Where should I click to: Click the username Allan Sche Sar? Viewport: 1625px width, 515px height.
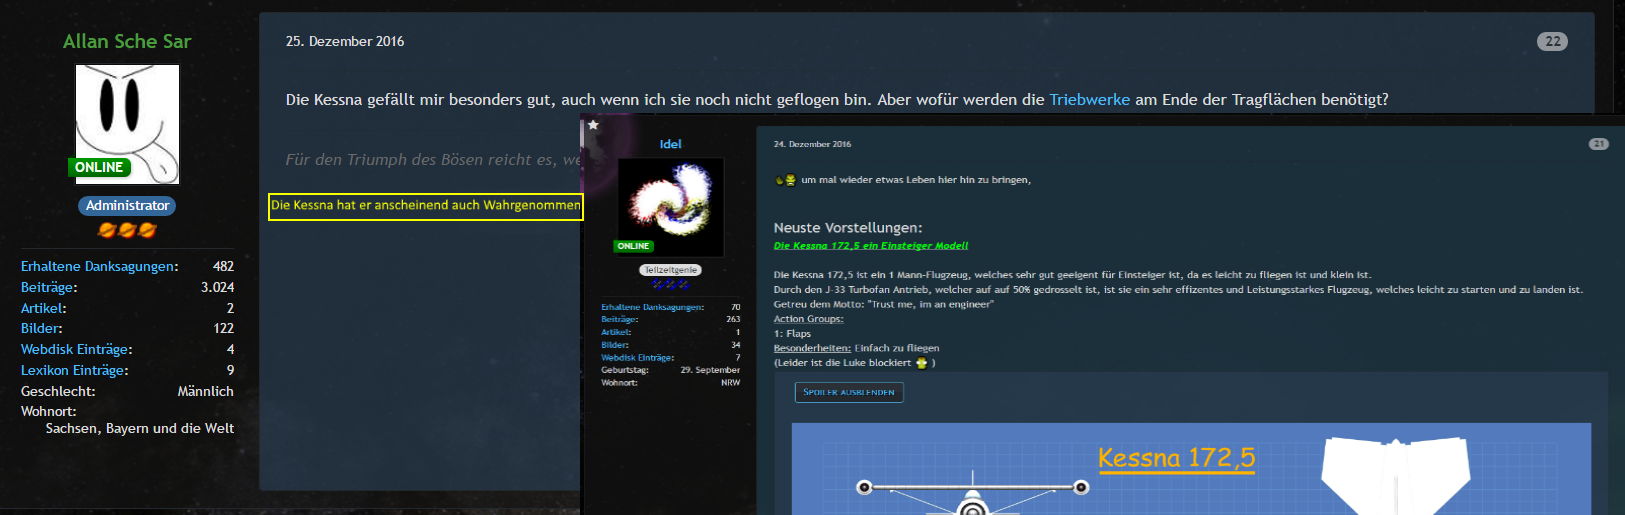pyautogui.click(x=127, y=41)
